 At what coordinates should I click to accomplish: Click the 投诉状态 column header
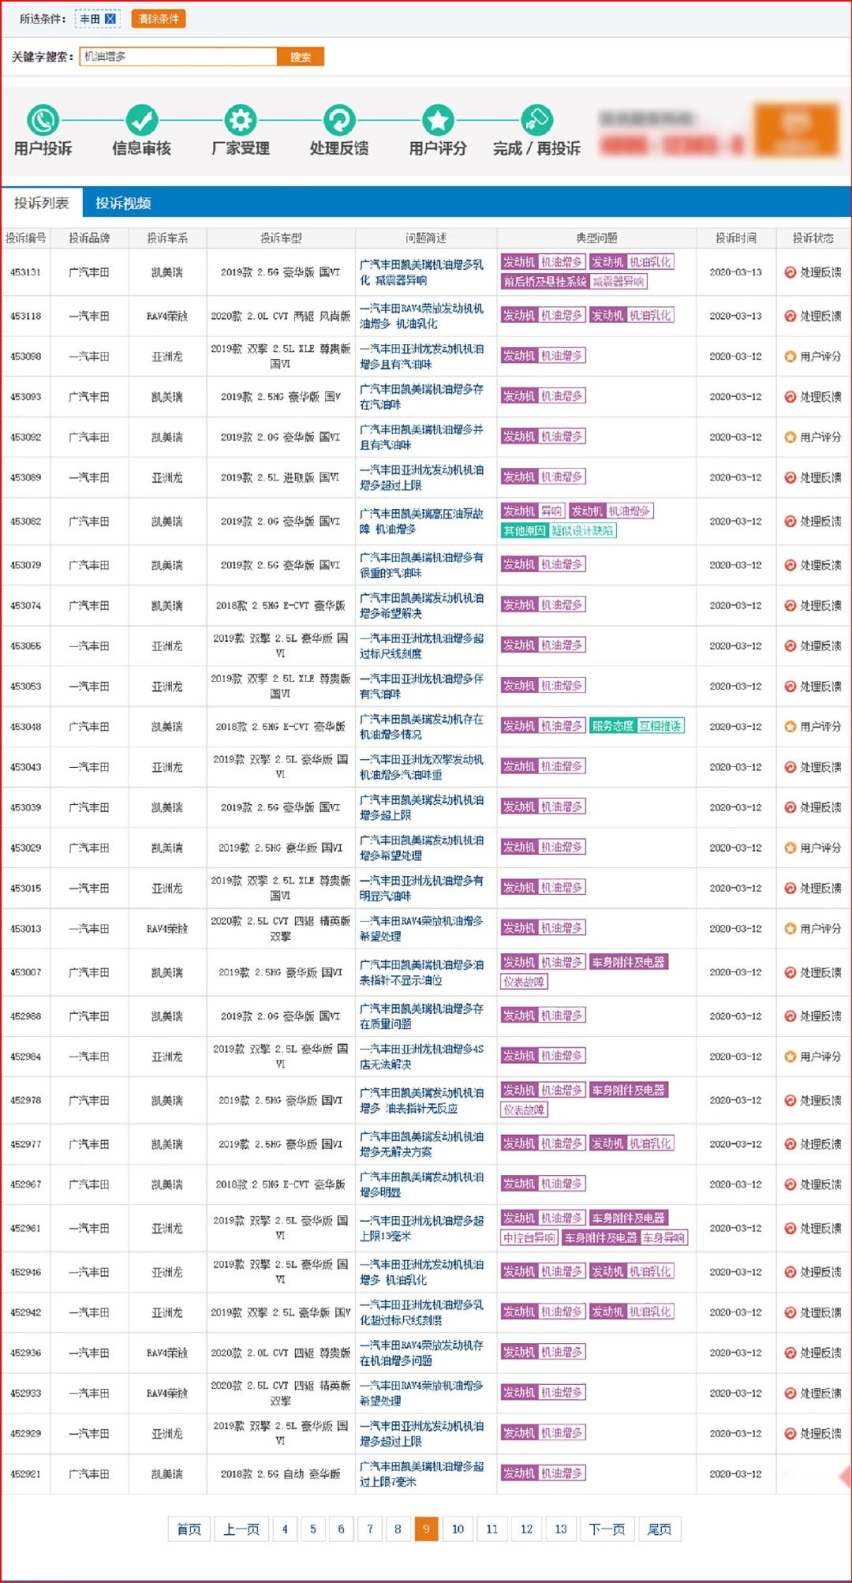tap(813, 238)
